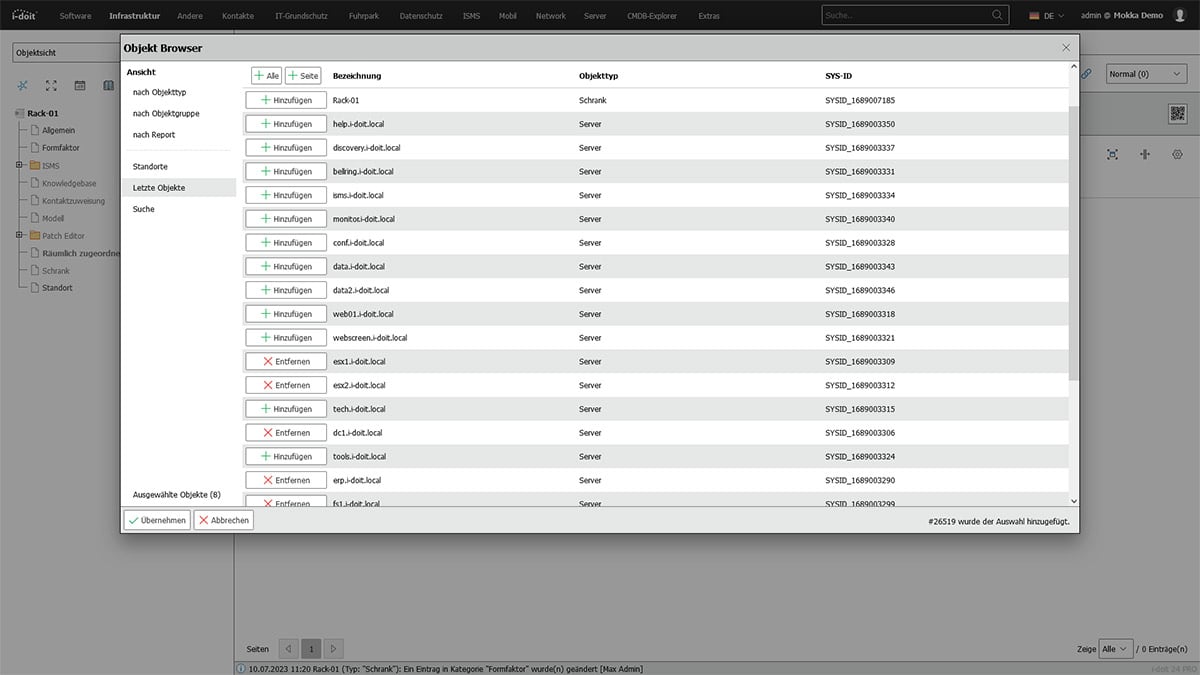Open the Extras menu
This screenshot has height=675, width=1200.
(708, 16)
